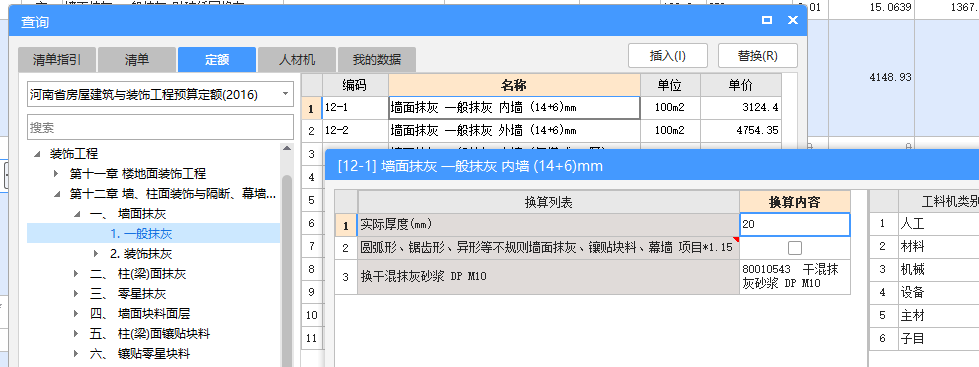979x367 pixels.
Task: Click the tree scrollbar up arrow
Action: [287, 149]
